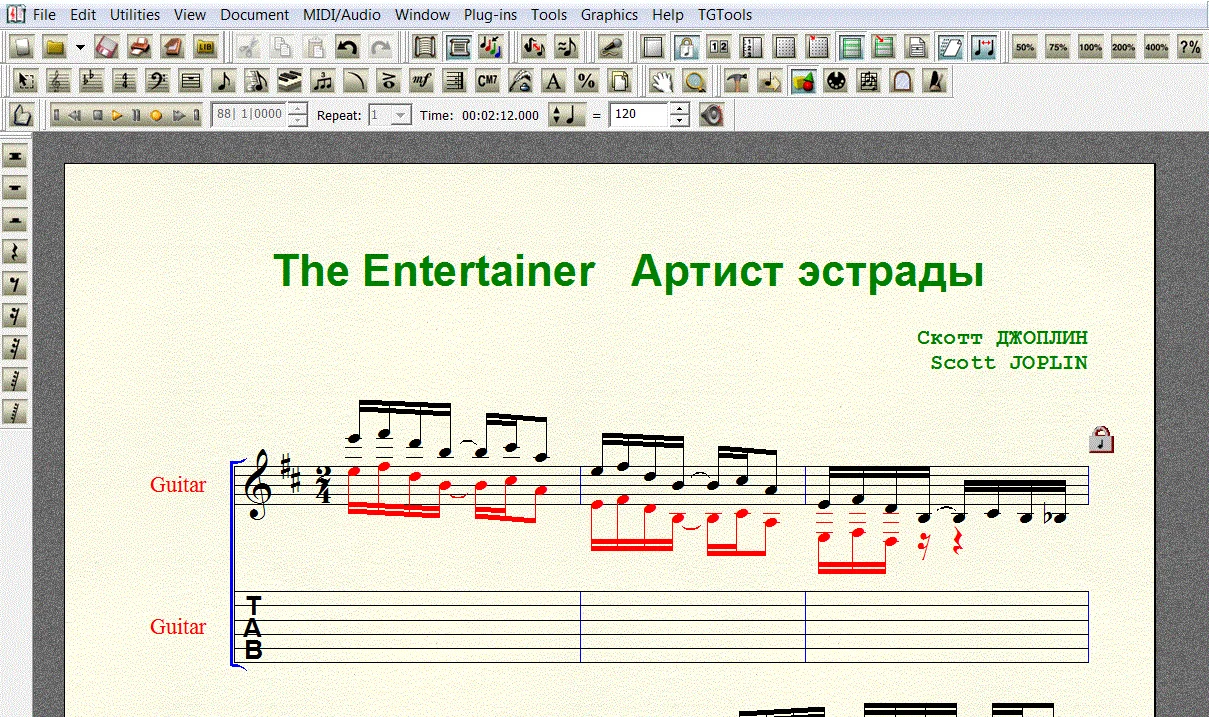1209x717 pixels.
Task: Click the Clef tool (bass clef)
Action: (158, 81)
